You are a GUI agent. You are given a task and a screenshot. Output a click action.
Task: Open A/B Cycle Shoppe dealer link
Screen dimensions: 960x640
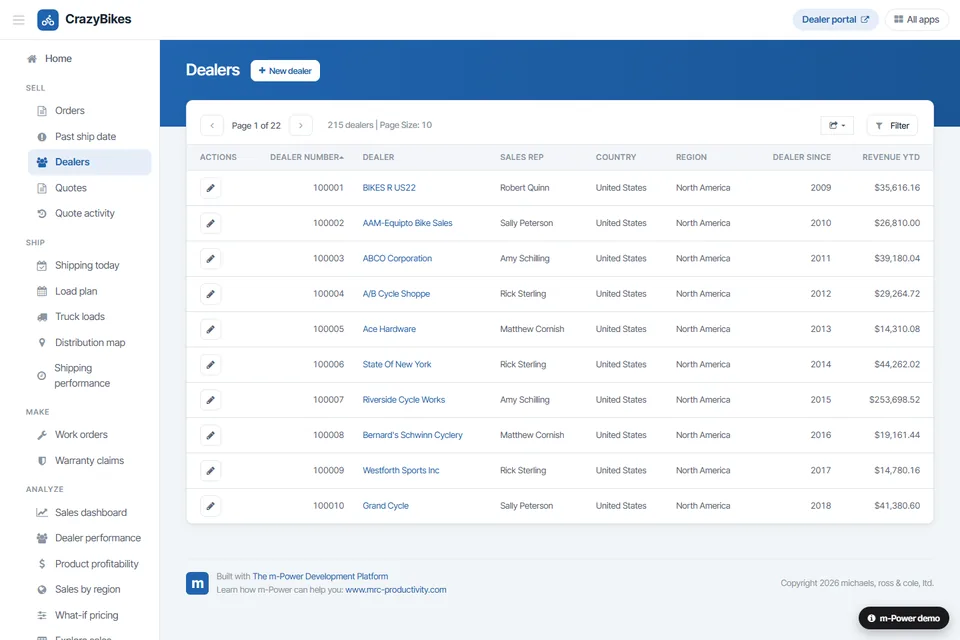[396, 294]
